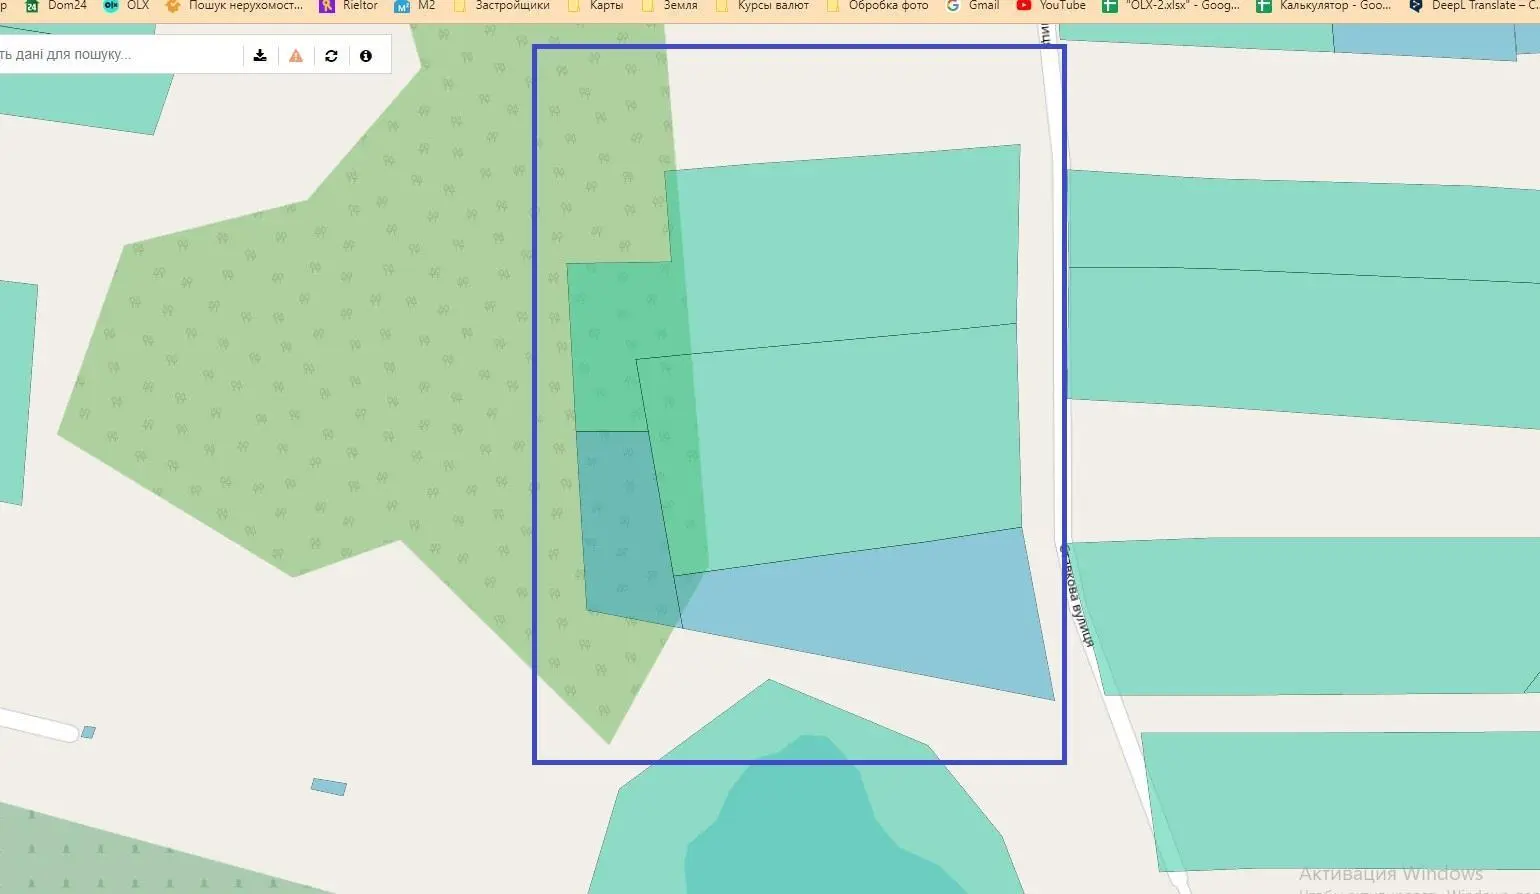The height and width of the screenshot is (894, 1540).
Task: Open the OLX-2.xlsx Google Sheets bookmark
Action: click(1171, 6)
